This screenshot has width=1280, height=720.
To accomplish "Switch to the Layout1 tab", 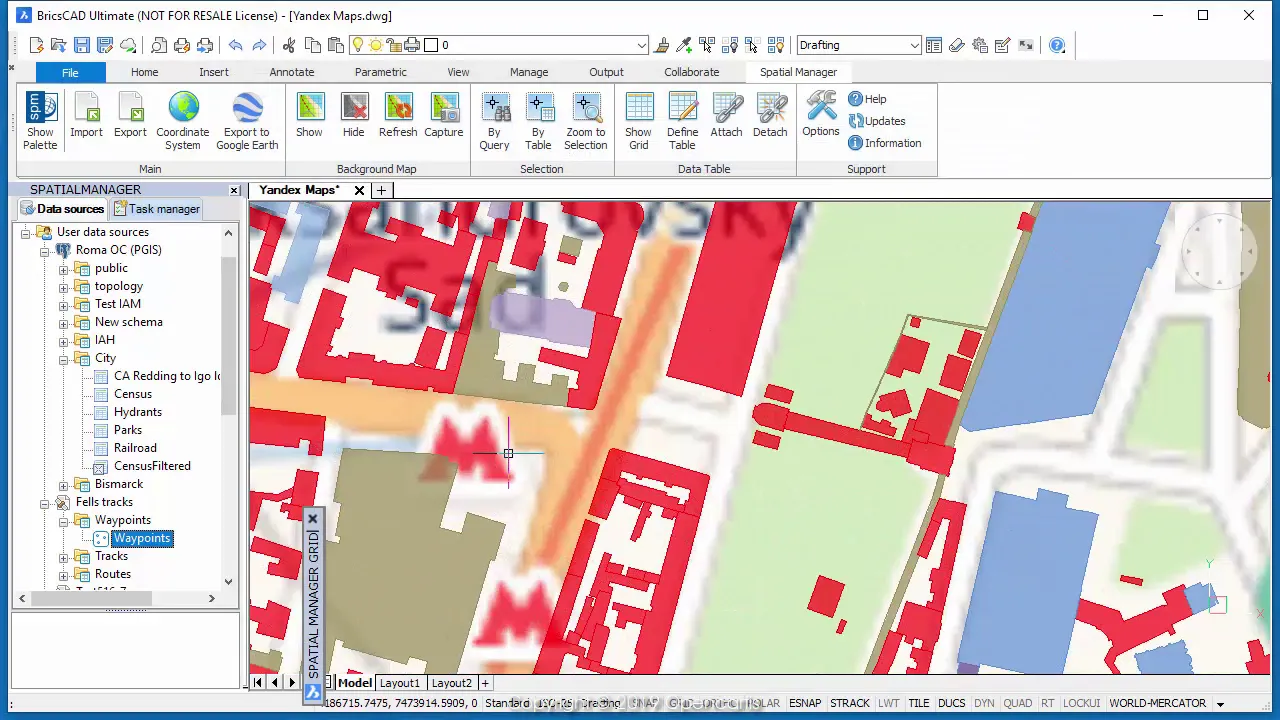I will pos(399,683).
